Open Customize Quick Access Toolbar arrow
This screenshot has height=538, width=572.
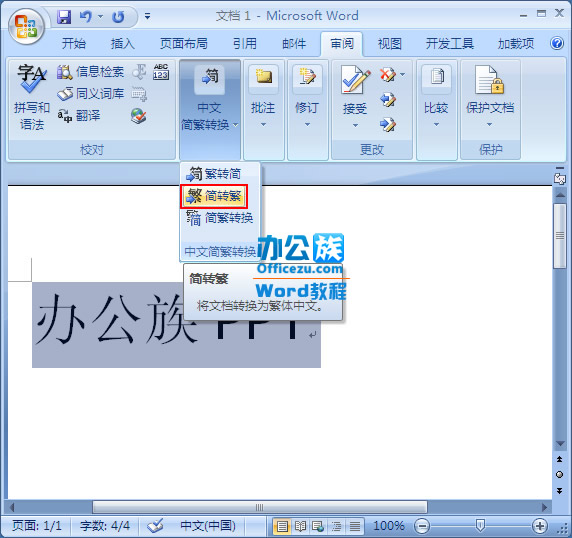coord(147,16)
